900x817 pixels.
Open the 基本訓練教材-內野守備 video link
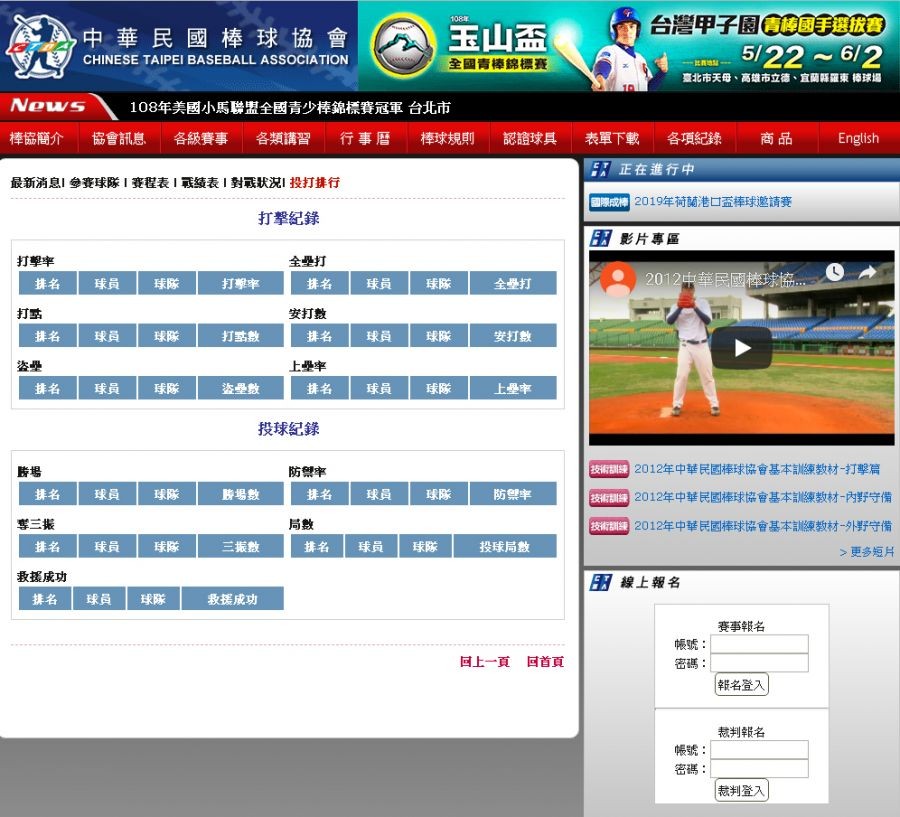pyautogui.click(x=763, y=497)
